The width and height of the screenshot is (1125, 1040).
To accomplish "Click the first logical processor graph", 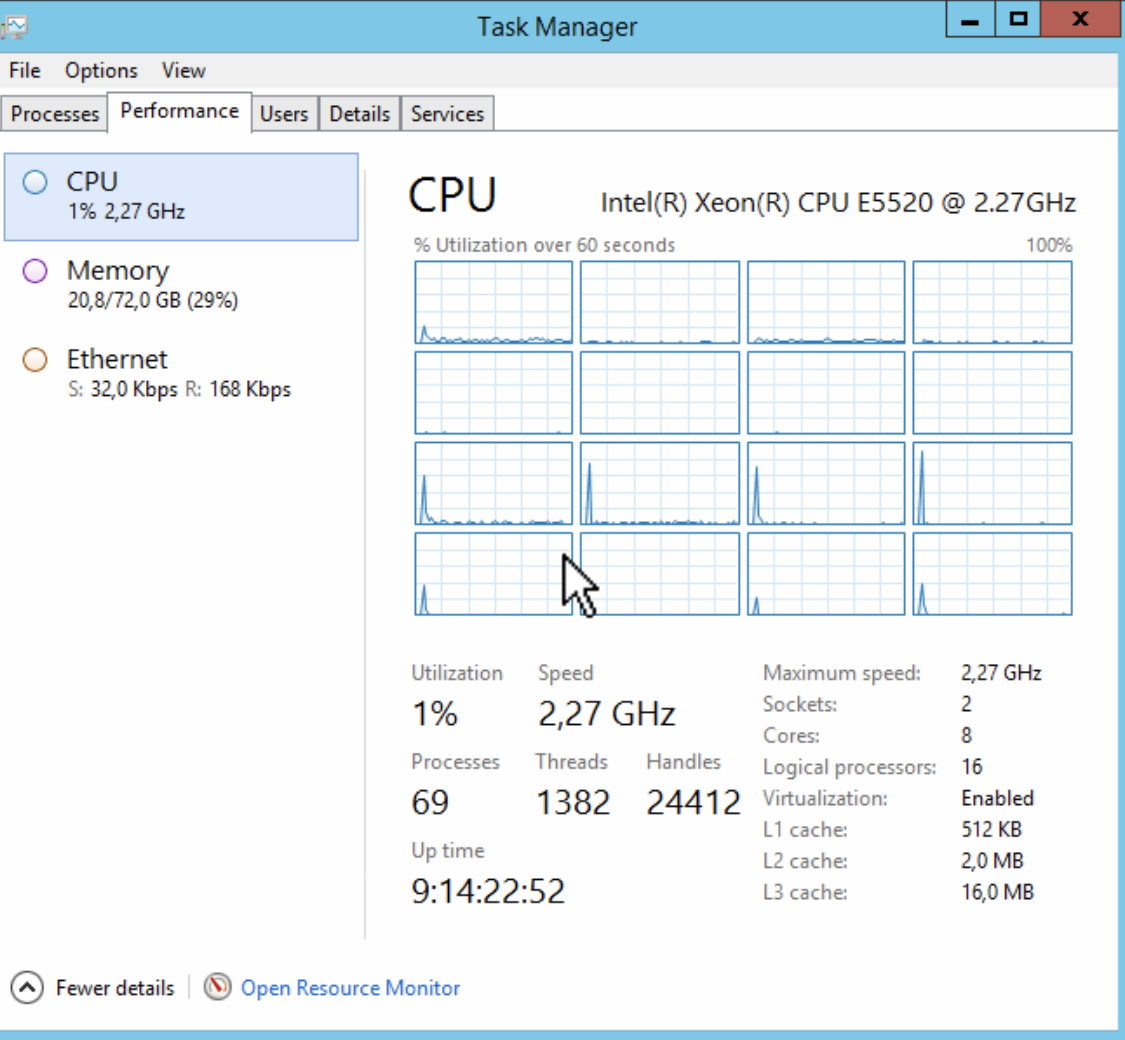I will click(x=494, y=302).
